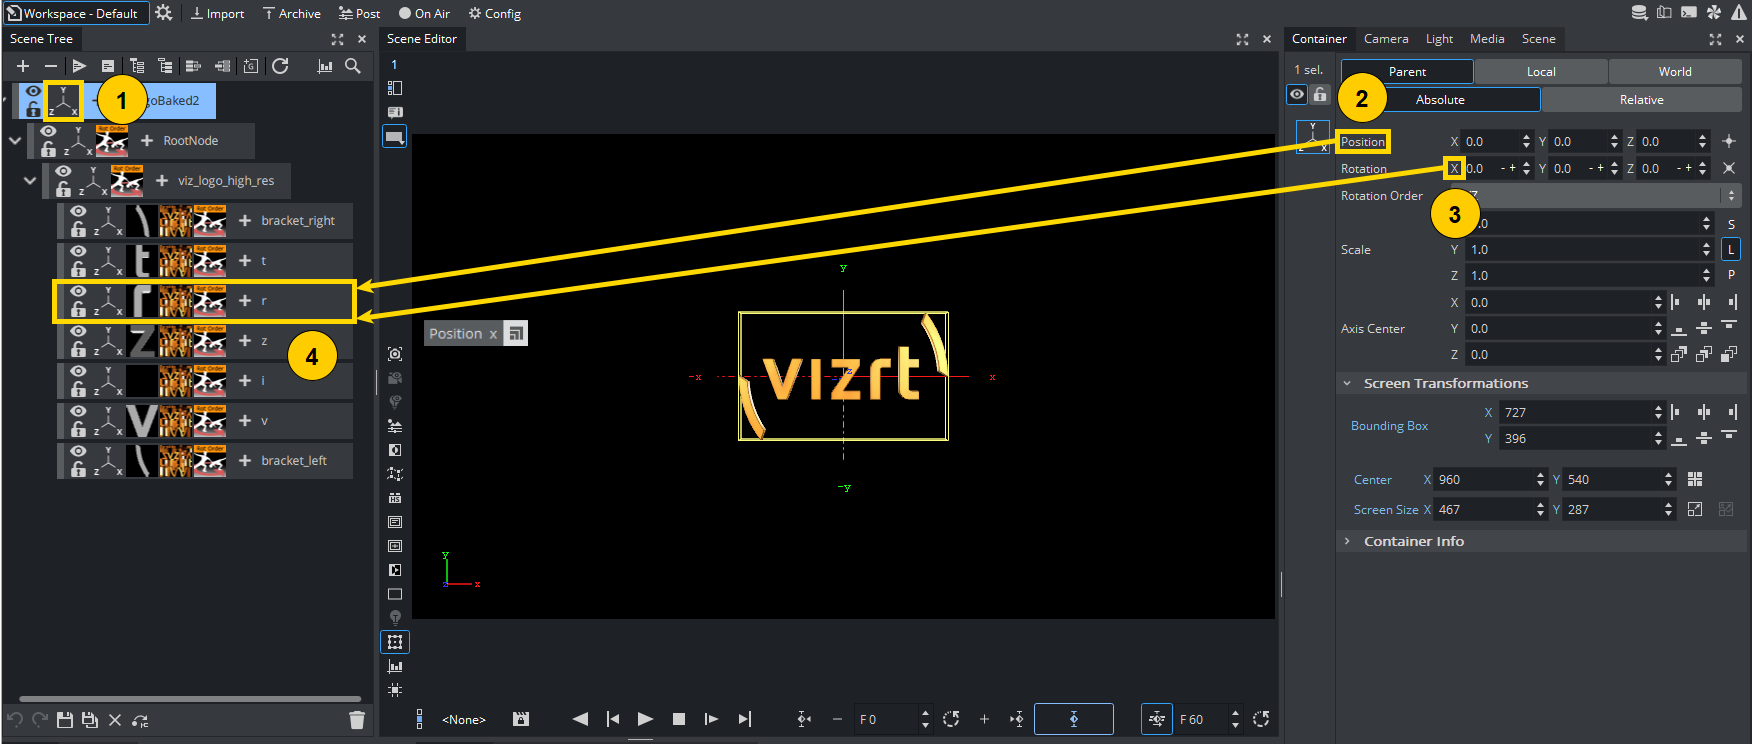Screen dimensions: 1752x744
Task: Click the add container plus icon
Action: pyautogui.click(x=23, y=66)
